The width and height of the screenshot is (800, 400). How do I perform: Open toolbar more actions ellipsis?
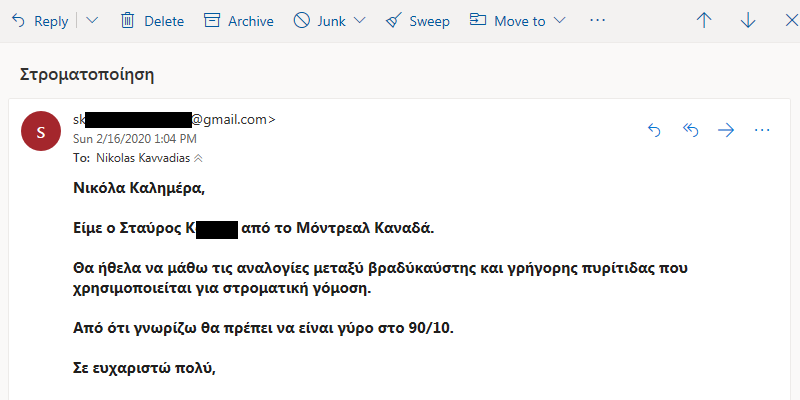(x=597, y=20)
